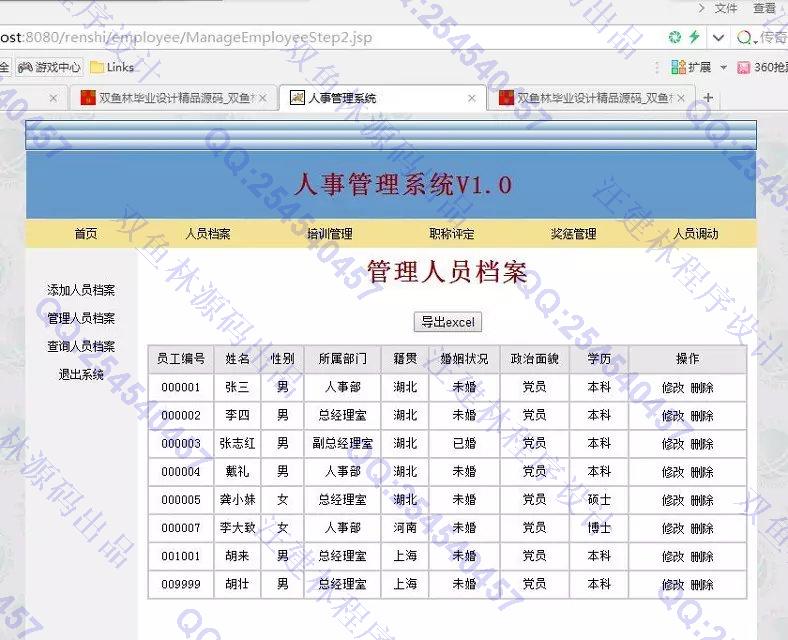Open 培训管理 navigation item
Image resolution: width=788 pixels, height=640 pixels.
(330, 234)
